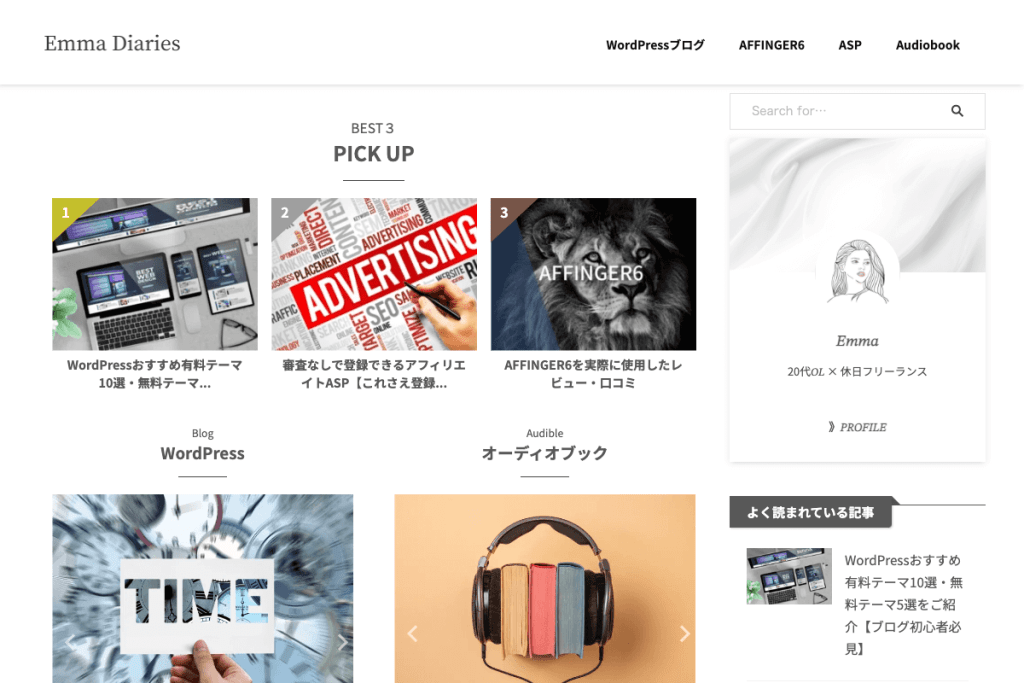Open the AFFINGER6 lion image post
The height and width of the screenshot is (683, 1024).
(594, 274)
